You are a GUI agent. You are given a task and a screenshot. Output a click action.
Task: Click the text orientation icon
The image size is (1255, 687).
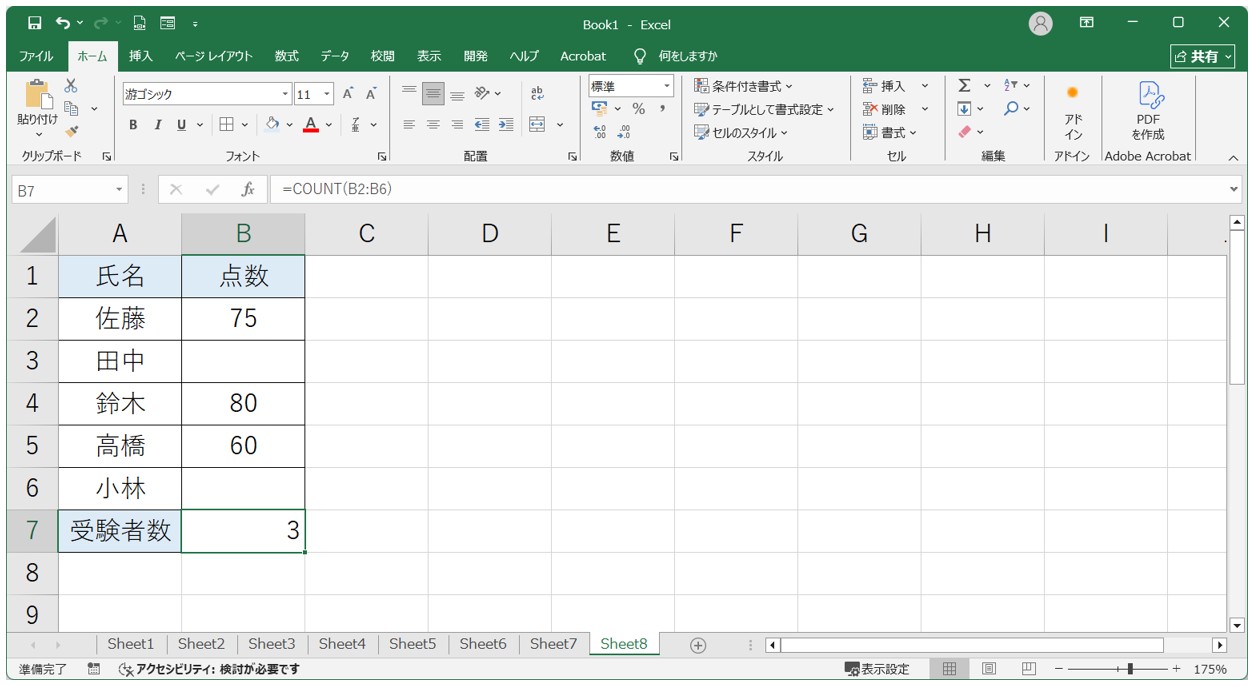tap(483, 94)
